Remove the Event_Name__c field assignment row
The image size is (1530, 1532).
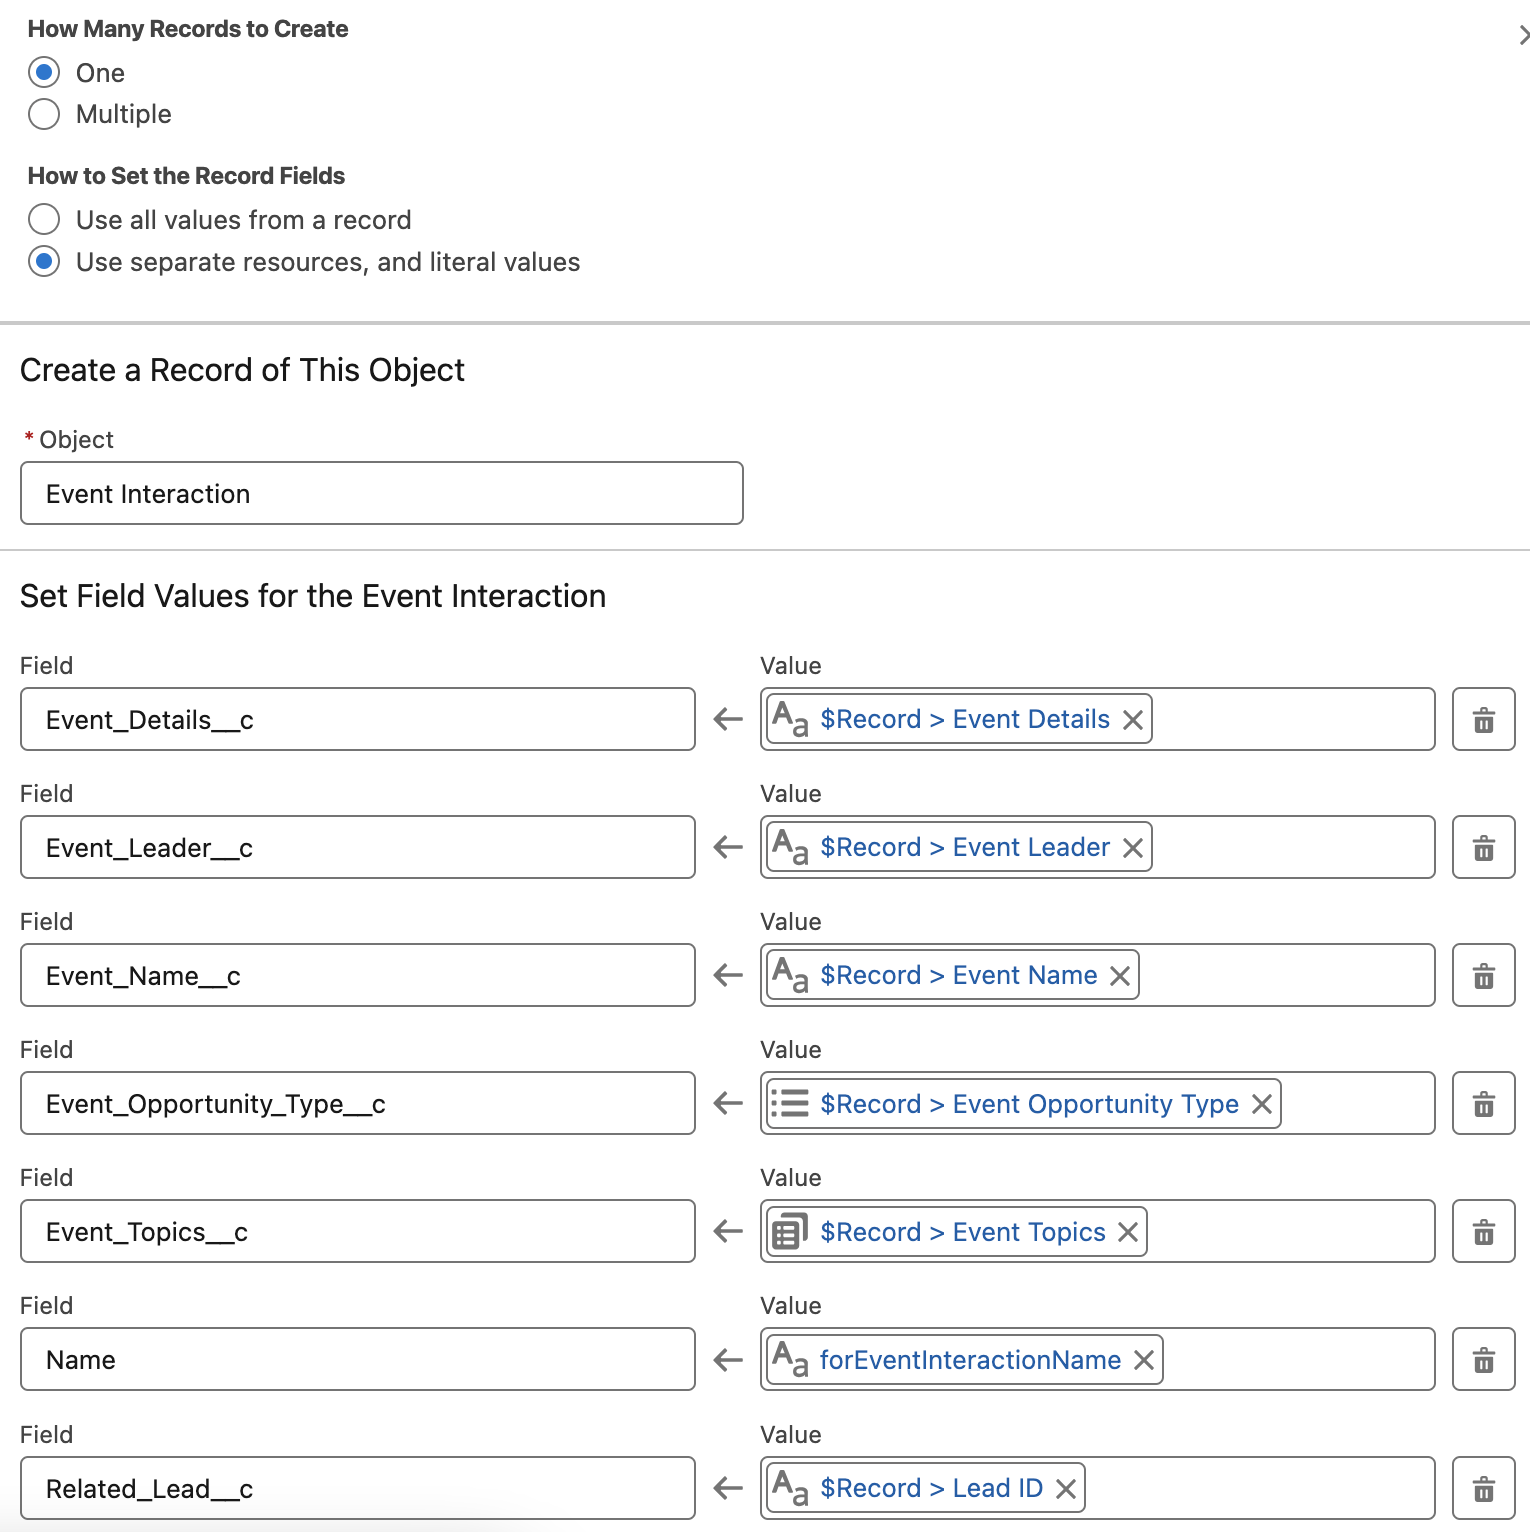click(x=1483, y=975)
